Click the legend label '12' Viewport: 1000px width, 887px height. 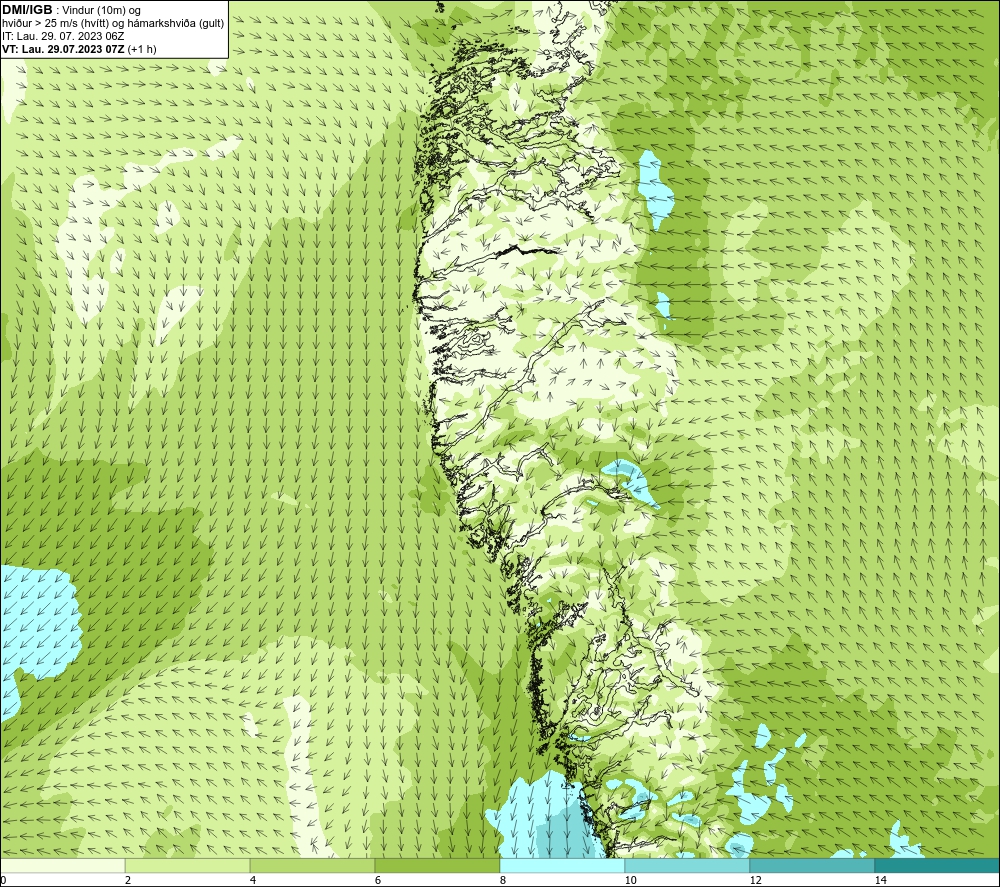point(755,880)
